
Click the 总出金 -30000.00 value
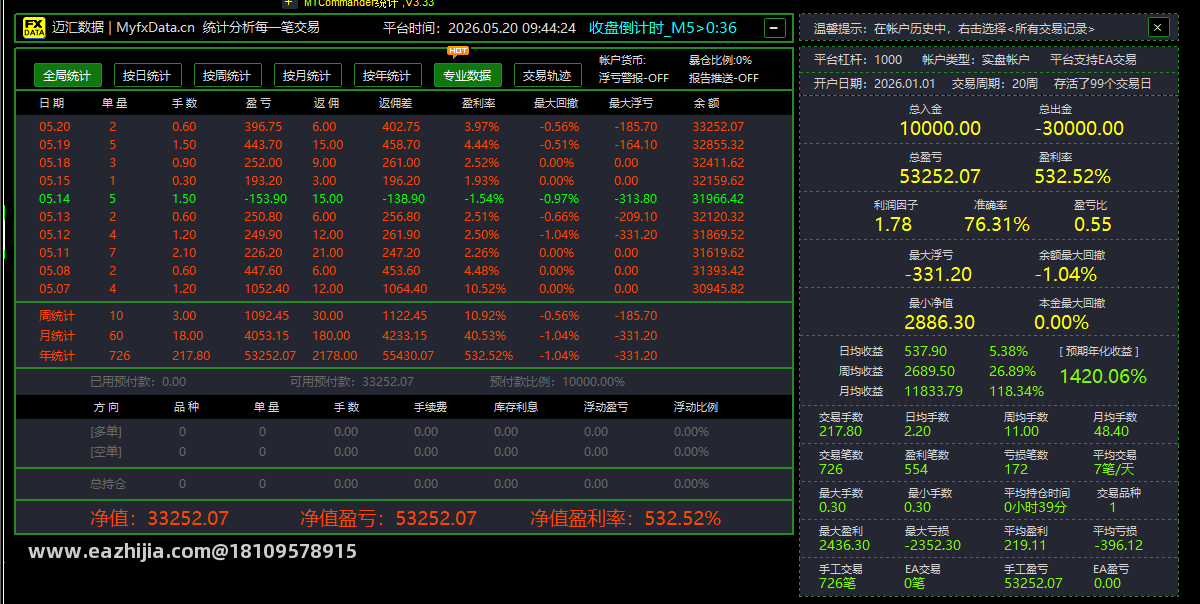(1078, 128)
